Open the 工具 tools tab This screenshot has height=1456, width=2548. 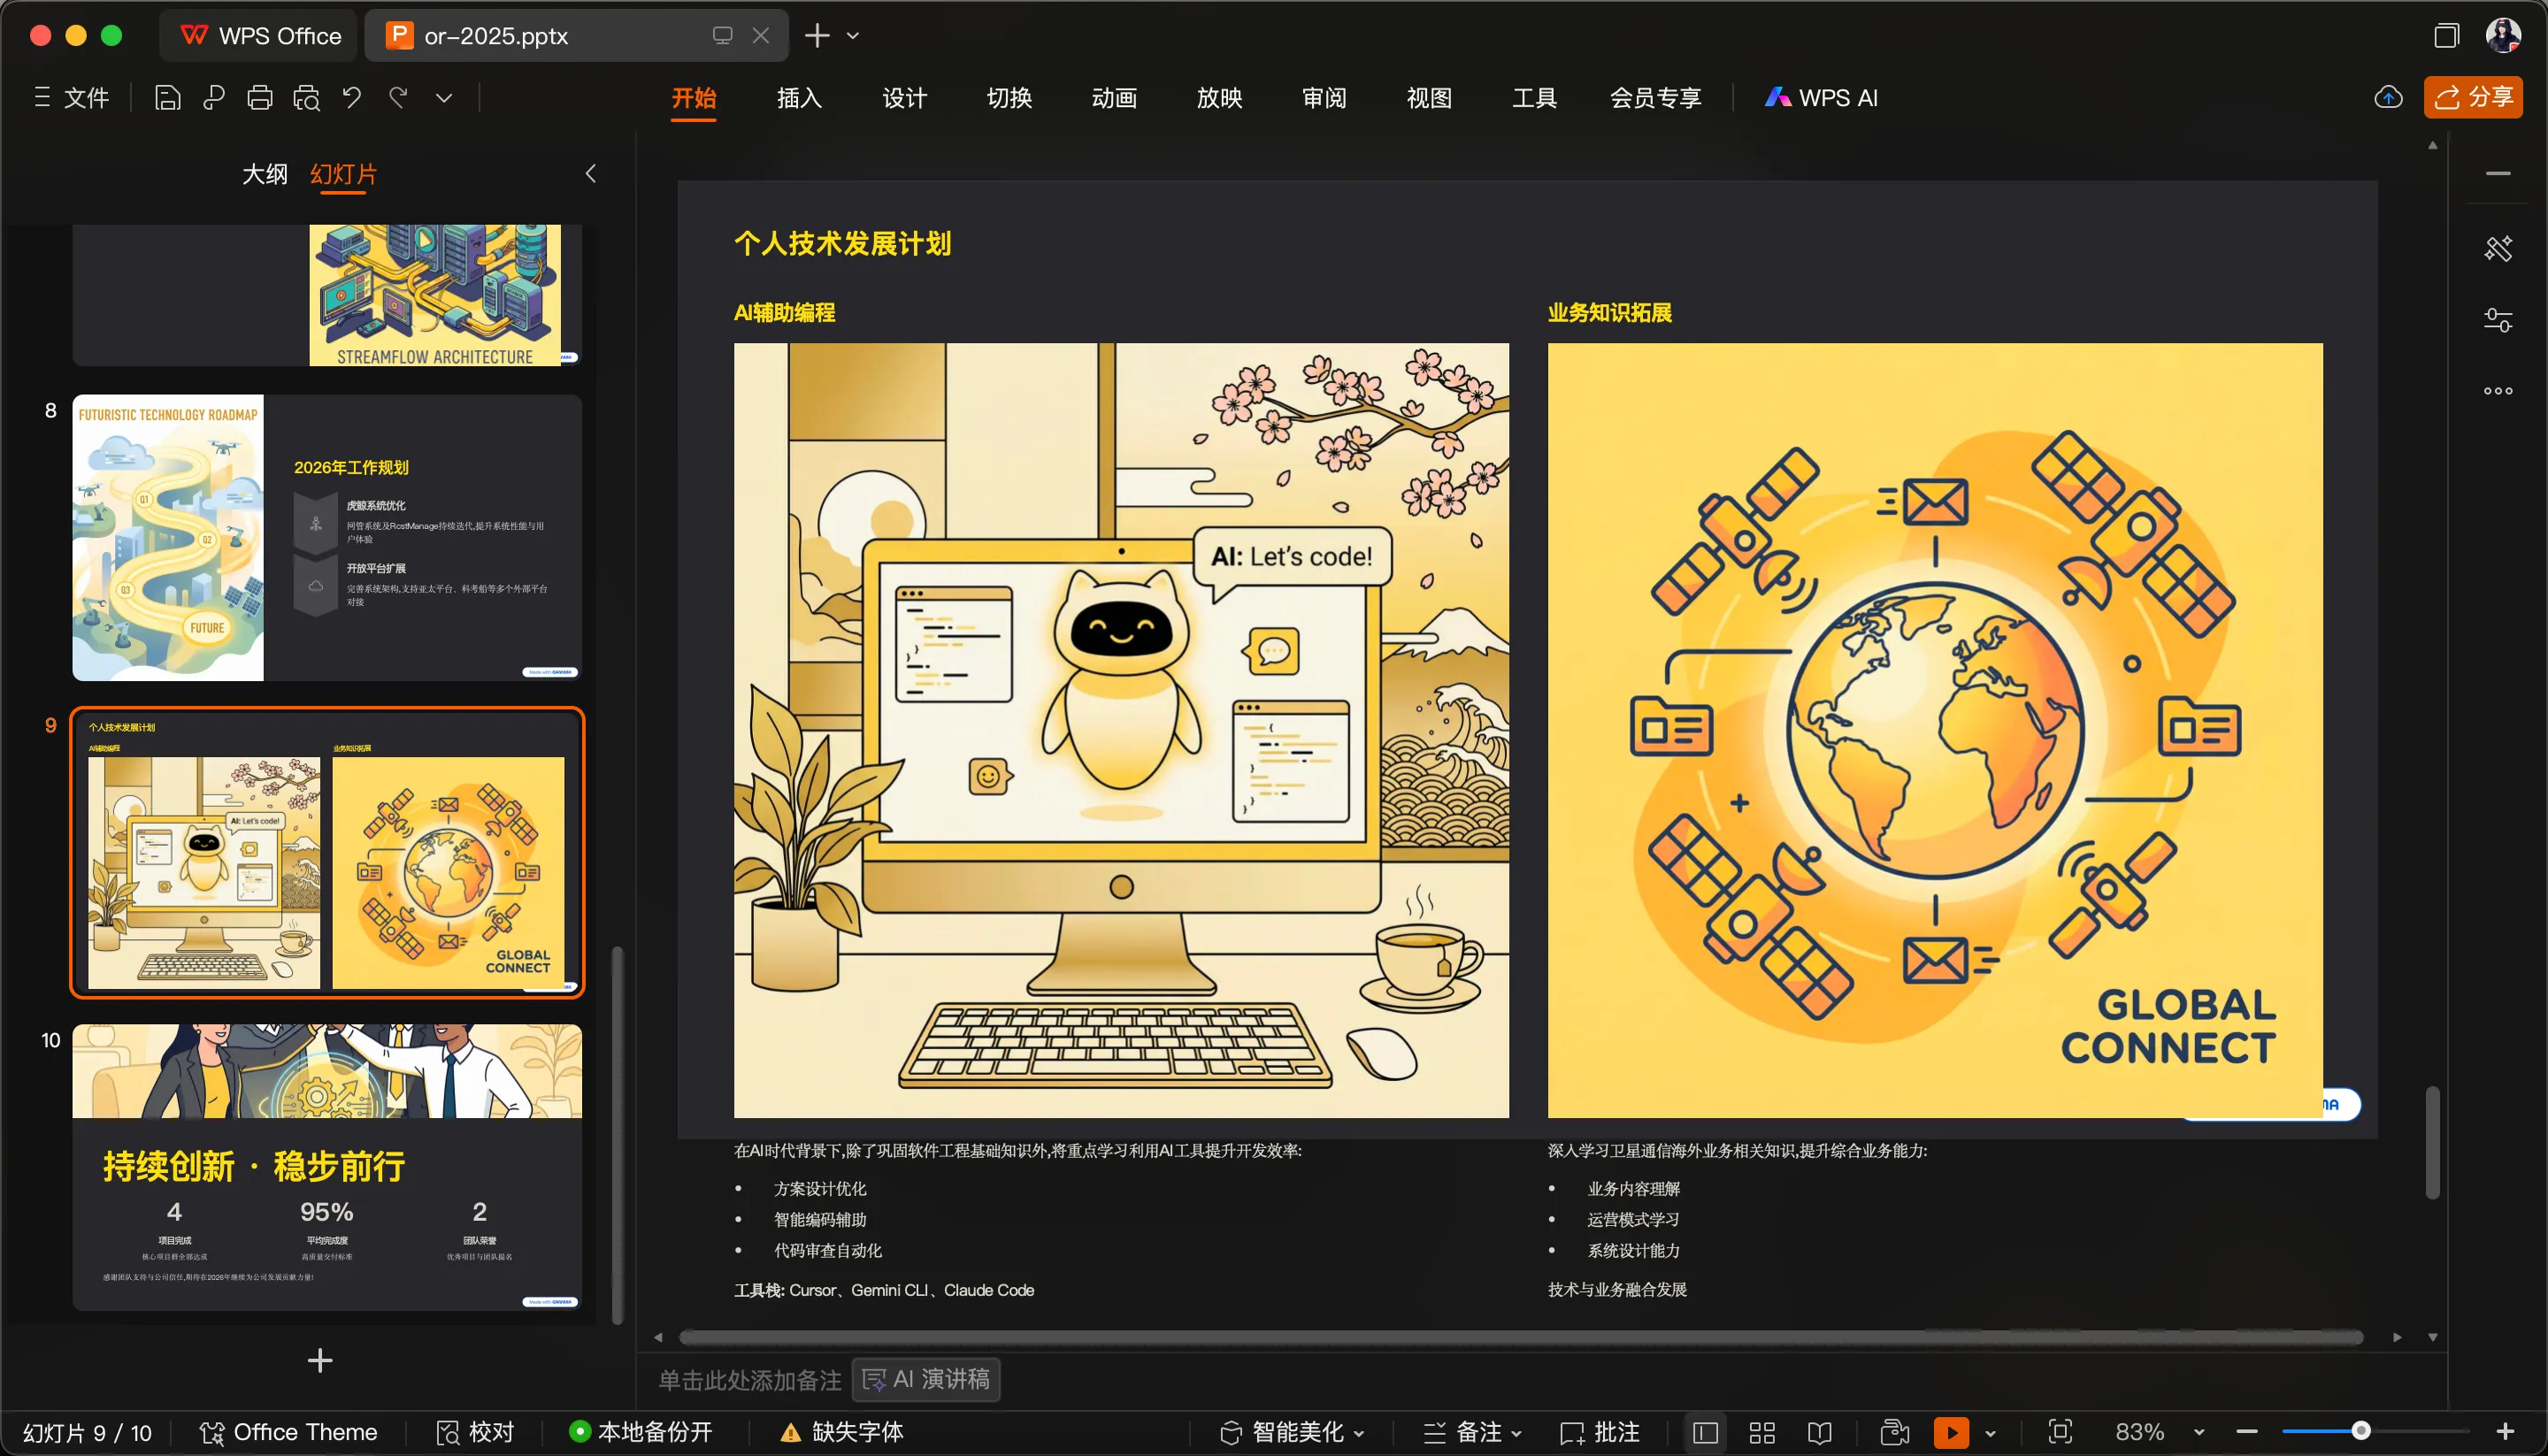click(1534, 97)
